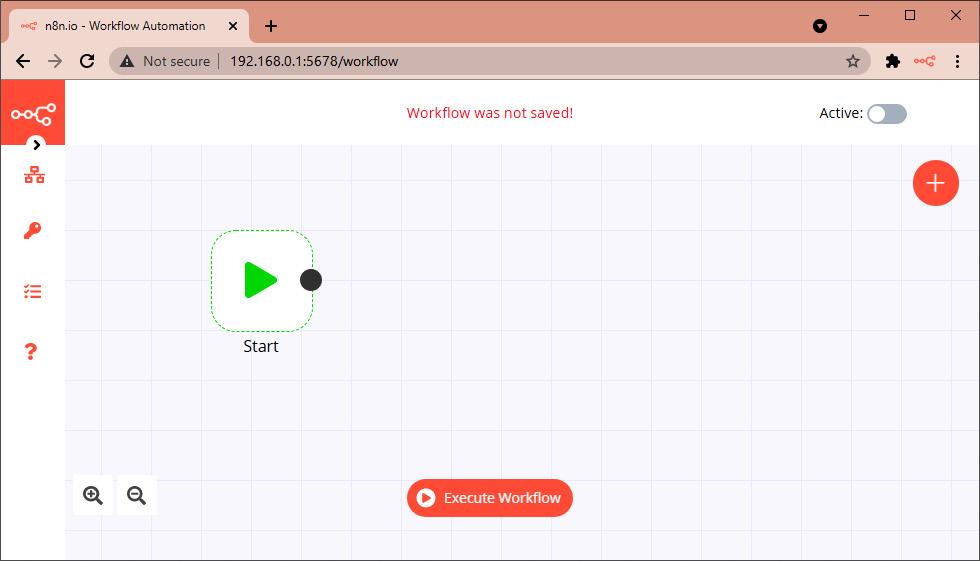This screenshot has width=980, height=561.
Task: Open the Workflows network icon menu
Action: click(34, 175)
